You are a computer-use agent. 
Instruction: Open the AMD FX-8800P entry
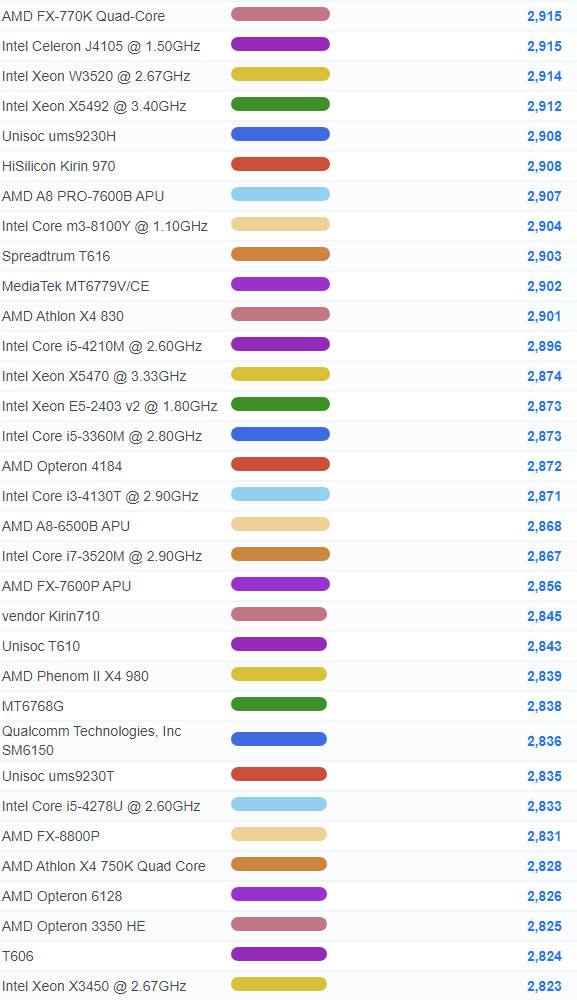[x=50, y=835]
